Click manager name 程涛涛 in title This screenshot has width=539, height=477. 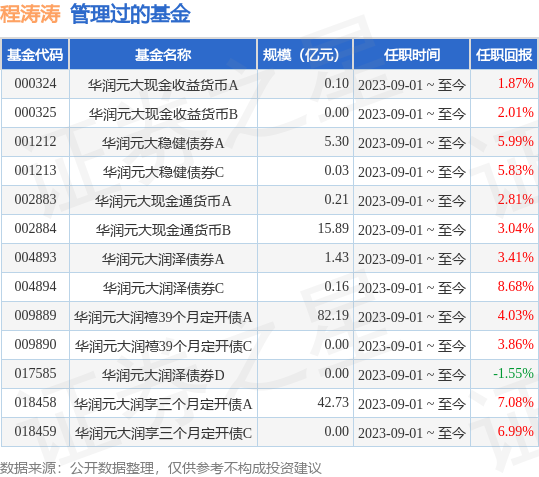(30, 14)
